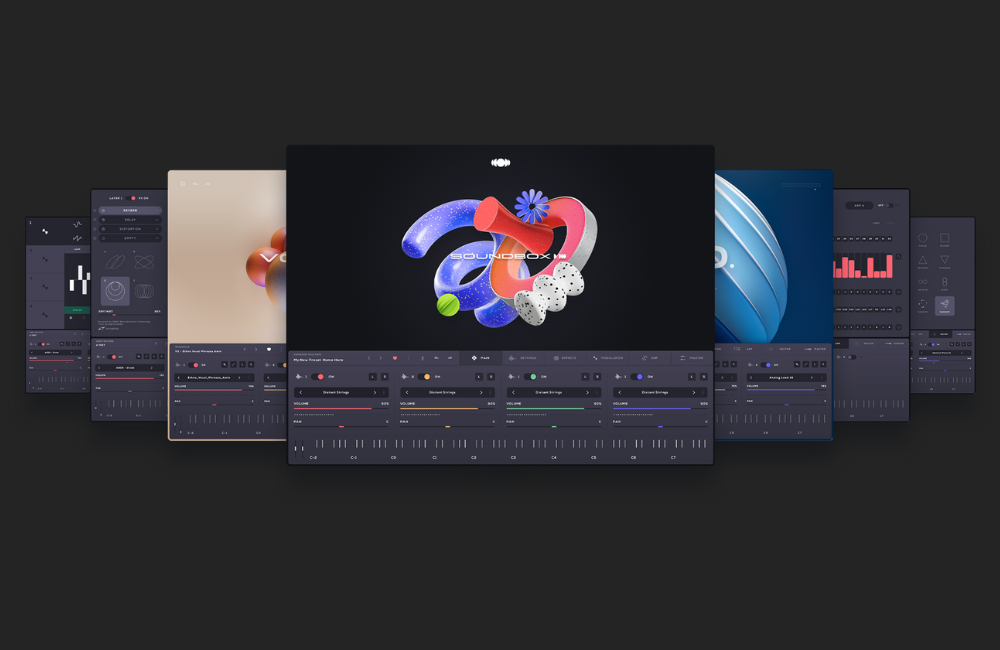Click the S button on the red layer

[385, 377]
